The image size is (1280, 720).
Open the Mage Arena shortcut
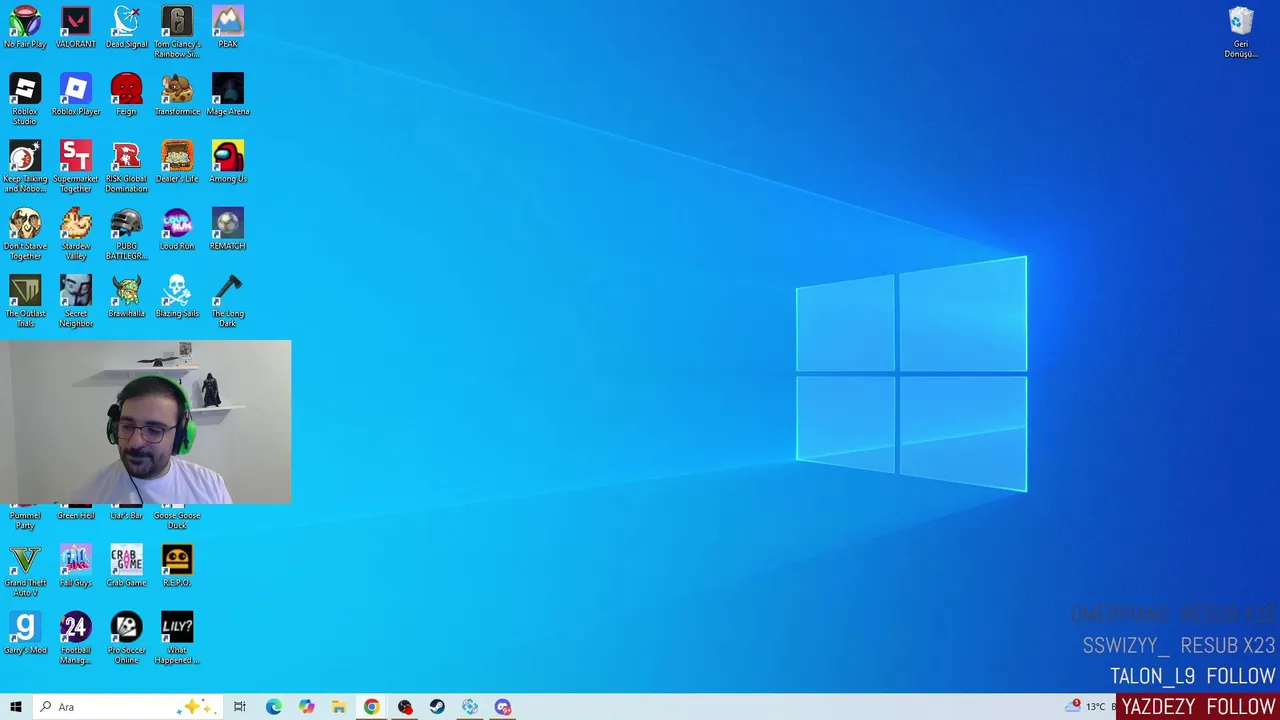[x=228, y=94]
